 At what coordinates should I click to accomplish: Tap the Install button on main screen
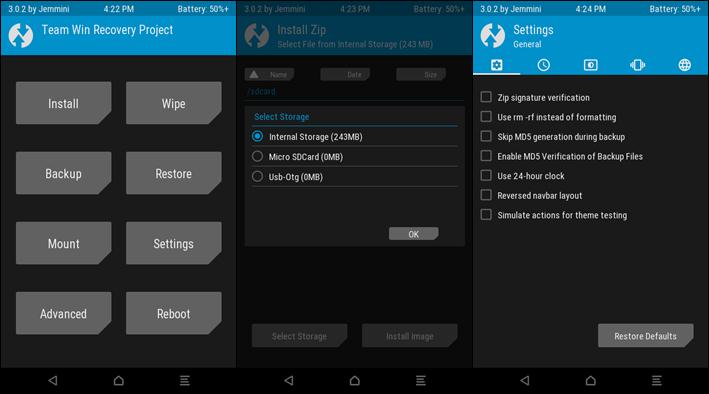click(63, 103)
